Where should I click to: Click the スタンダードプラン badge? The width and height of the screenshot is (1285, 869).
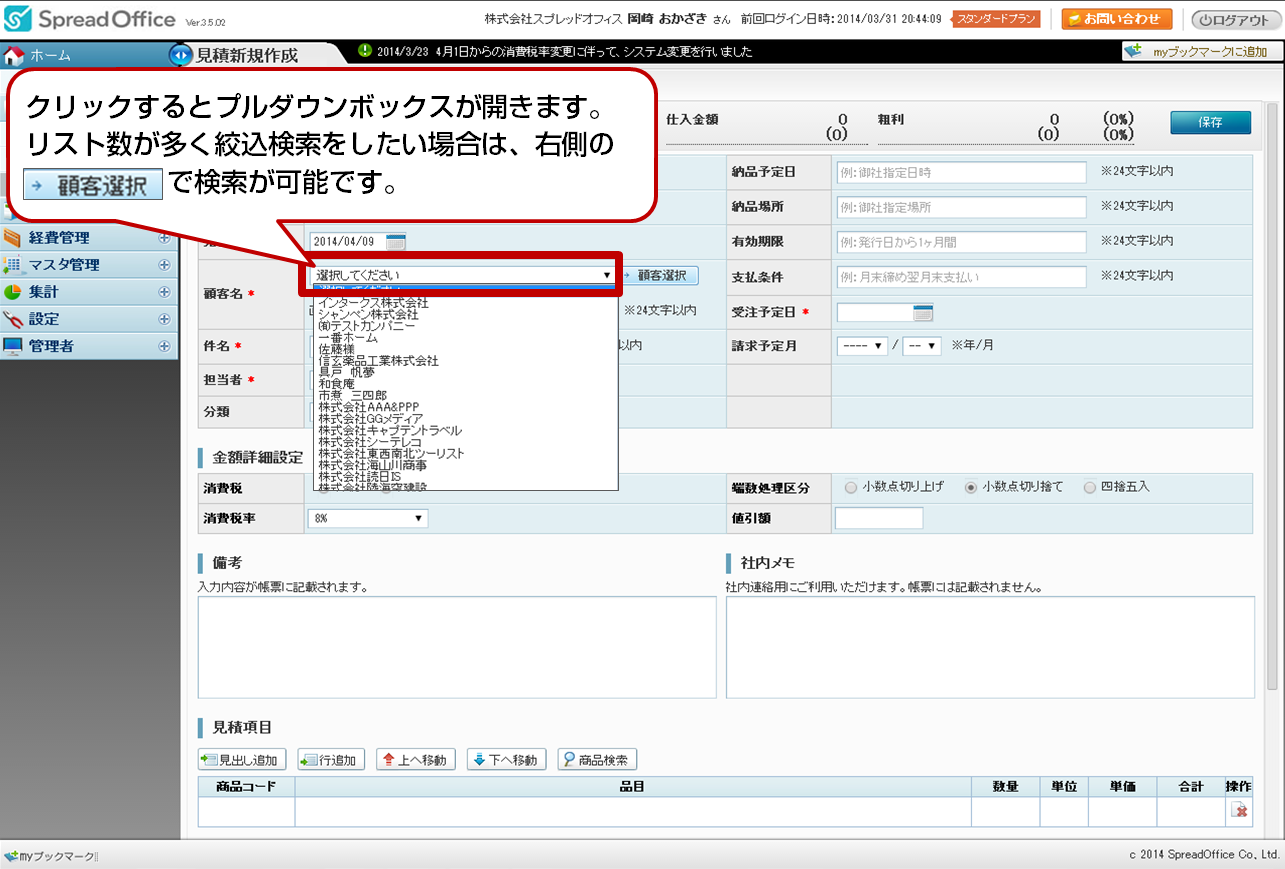(x=996, y=19)
